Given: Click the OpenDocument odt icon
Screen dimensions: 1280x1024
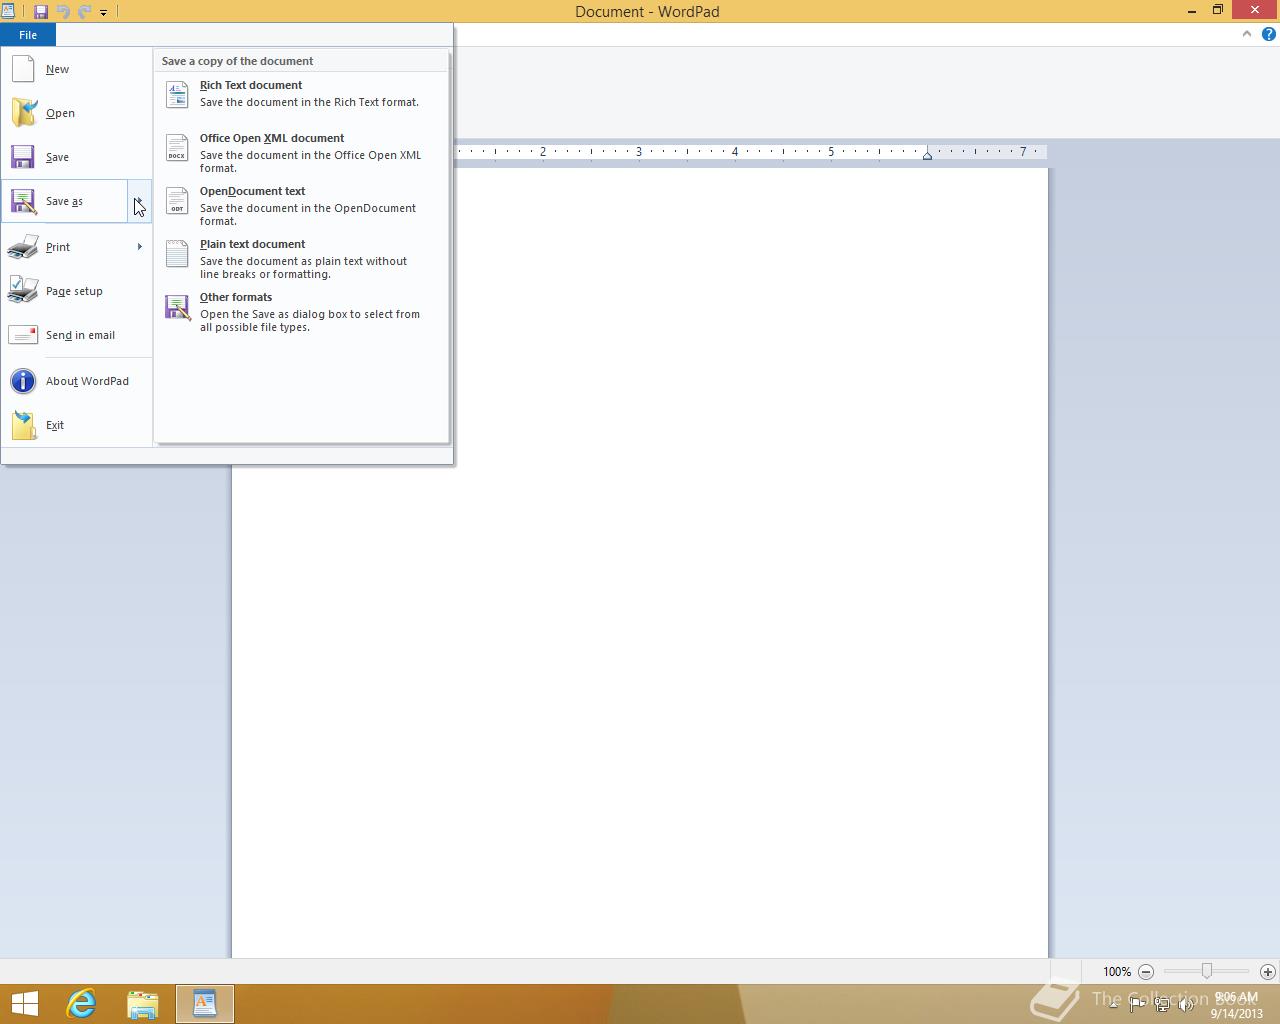Looking at the screenshot, I should (177, 200).
